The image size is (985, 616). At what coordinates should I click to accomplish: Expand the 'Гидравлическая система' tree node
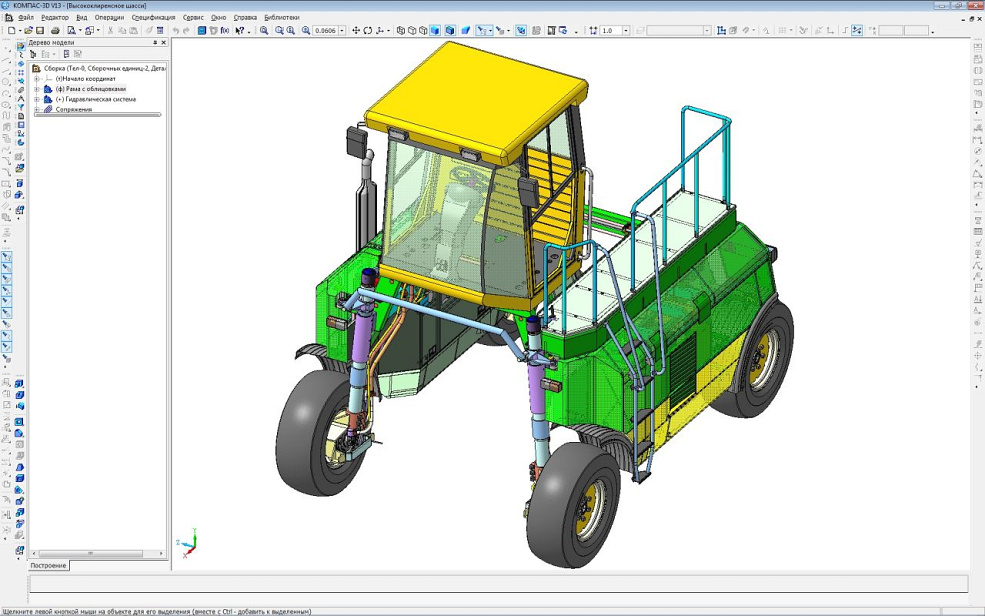(x=37, y=99)
